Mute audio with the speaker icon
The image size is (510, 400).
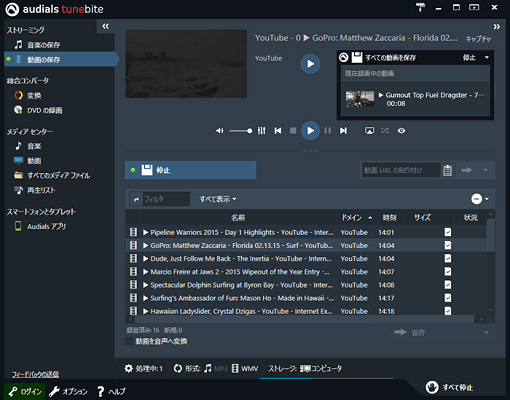click(220, 131)
